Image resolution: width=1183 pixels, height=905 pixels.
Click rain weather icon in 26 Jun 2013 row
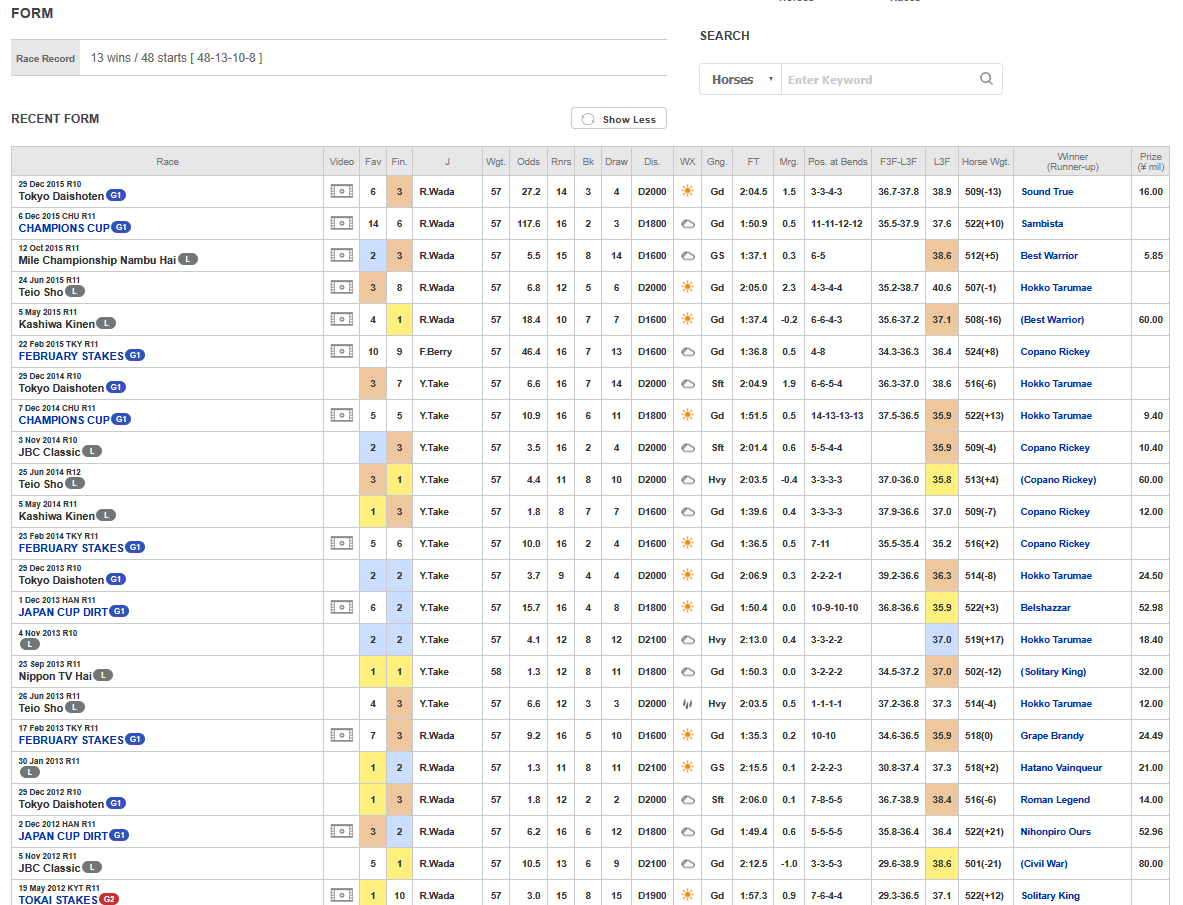pos(687,704)
